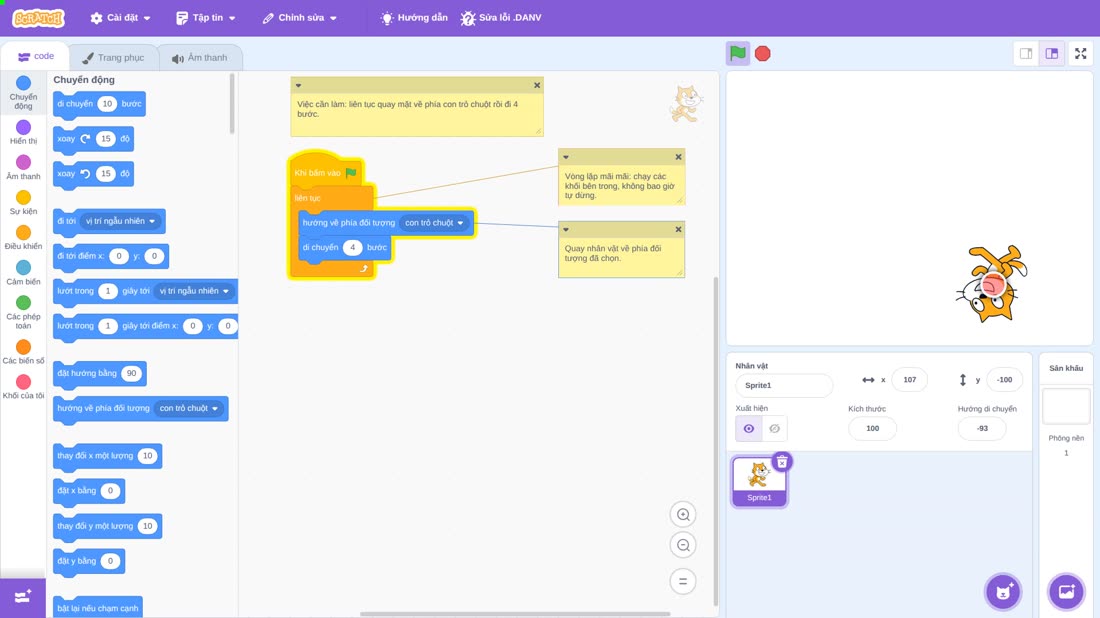Open the Điều khiển block category

coord(23,237)
